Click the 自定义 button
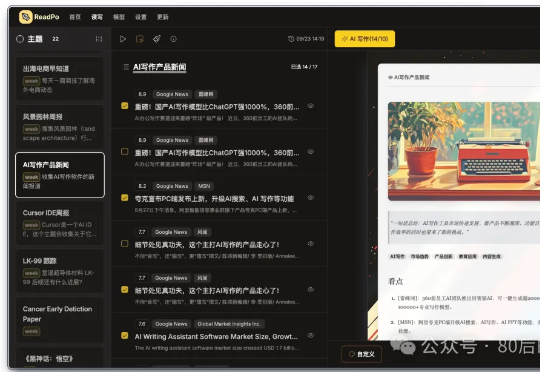 [x=361, y=354]
